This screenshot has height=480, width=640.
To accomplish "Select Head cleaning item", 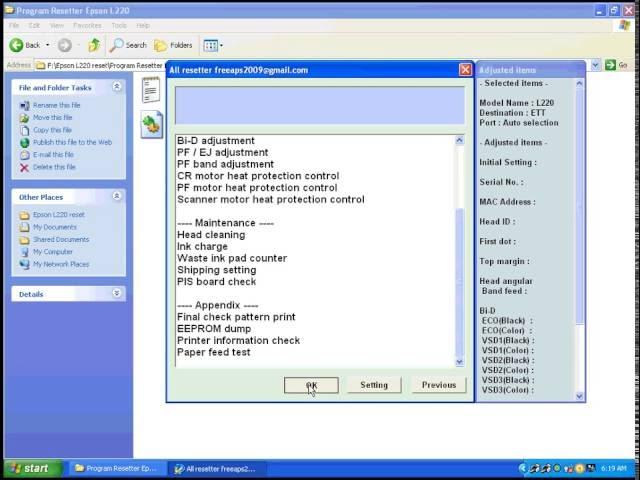I will click(211, 235).
